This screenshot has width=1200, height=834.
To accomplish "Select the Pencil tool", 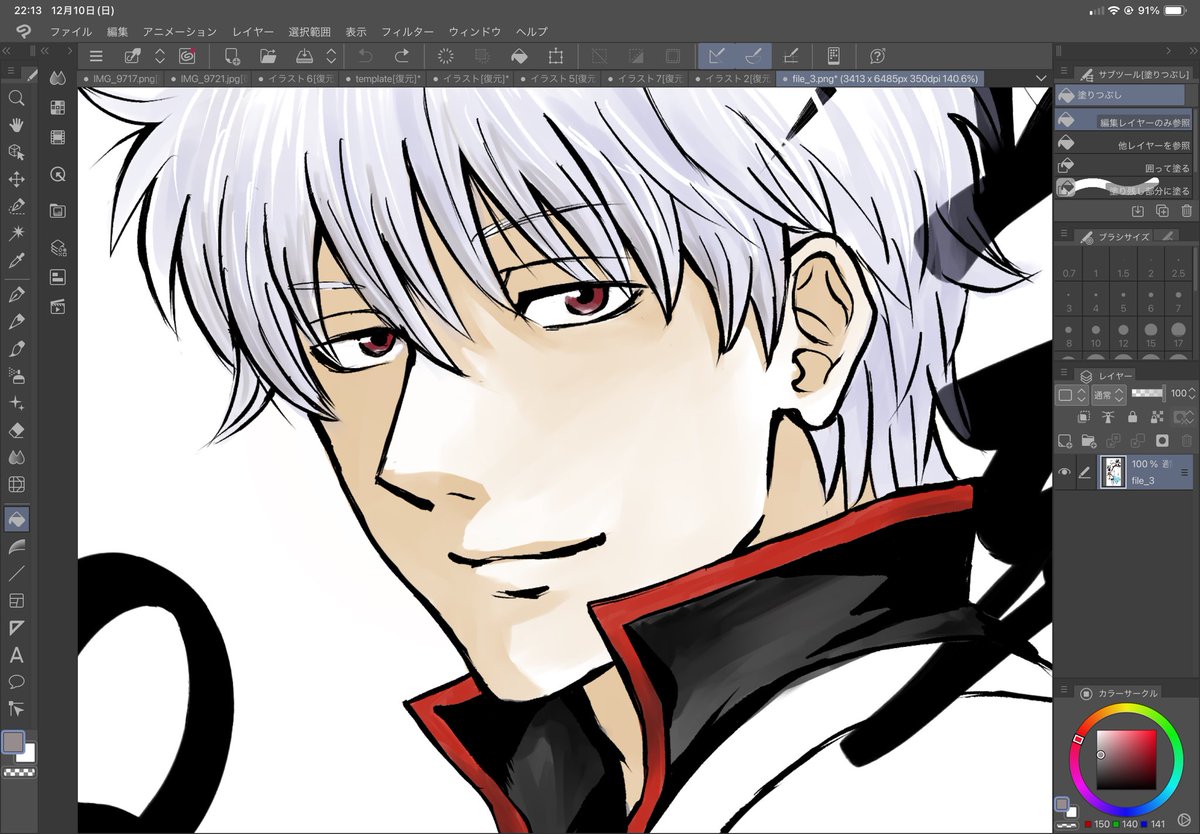I will pos(16,322).
